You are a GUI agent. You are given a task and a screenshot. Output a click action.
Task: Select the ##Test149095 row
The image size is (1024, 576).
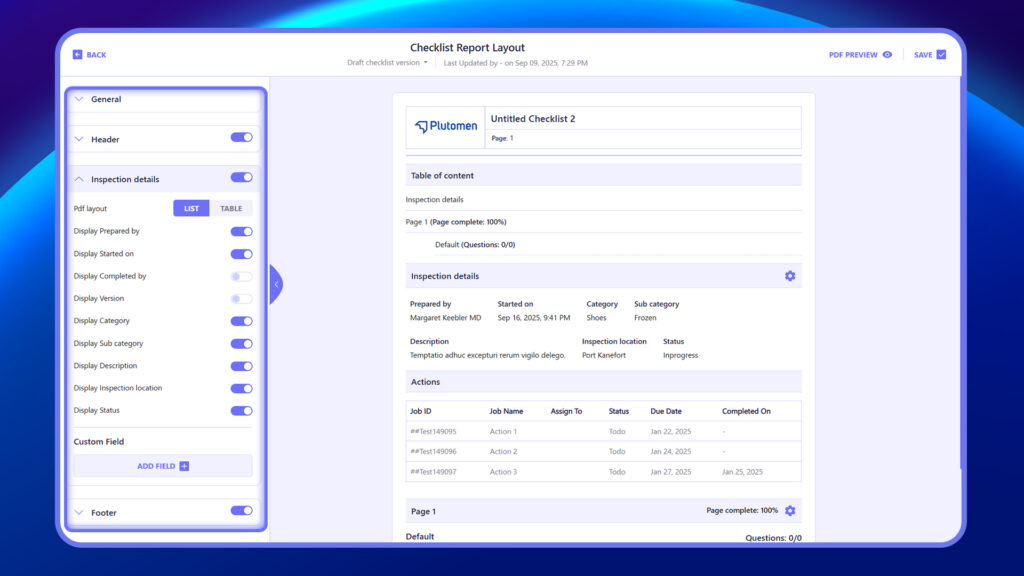603,432
